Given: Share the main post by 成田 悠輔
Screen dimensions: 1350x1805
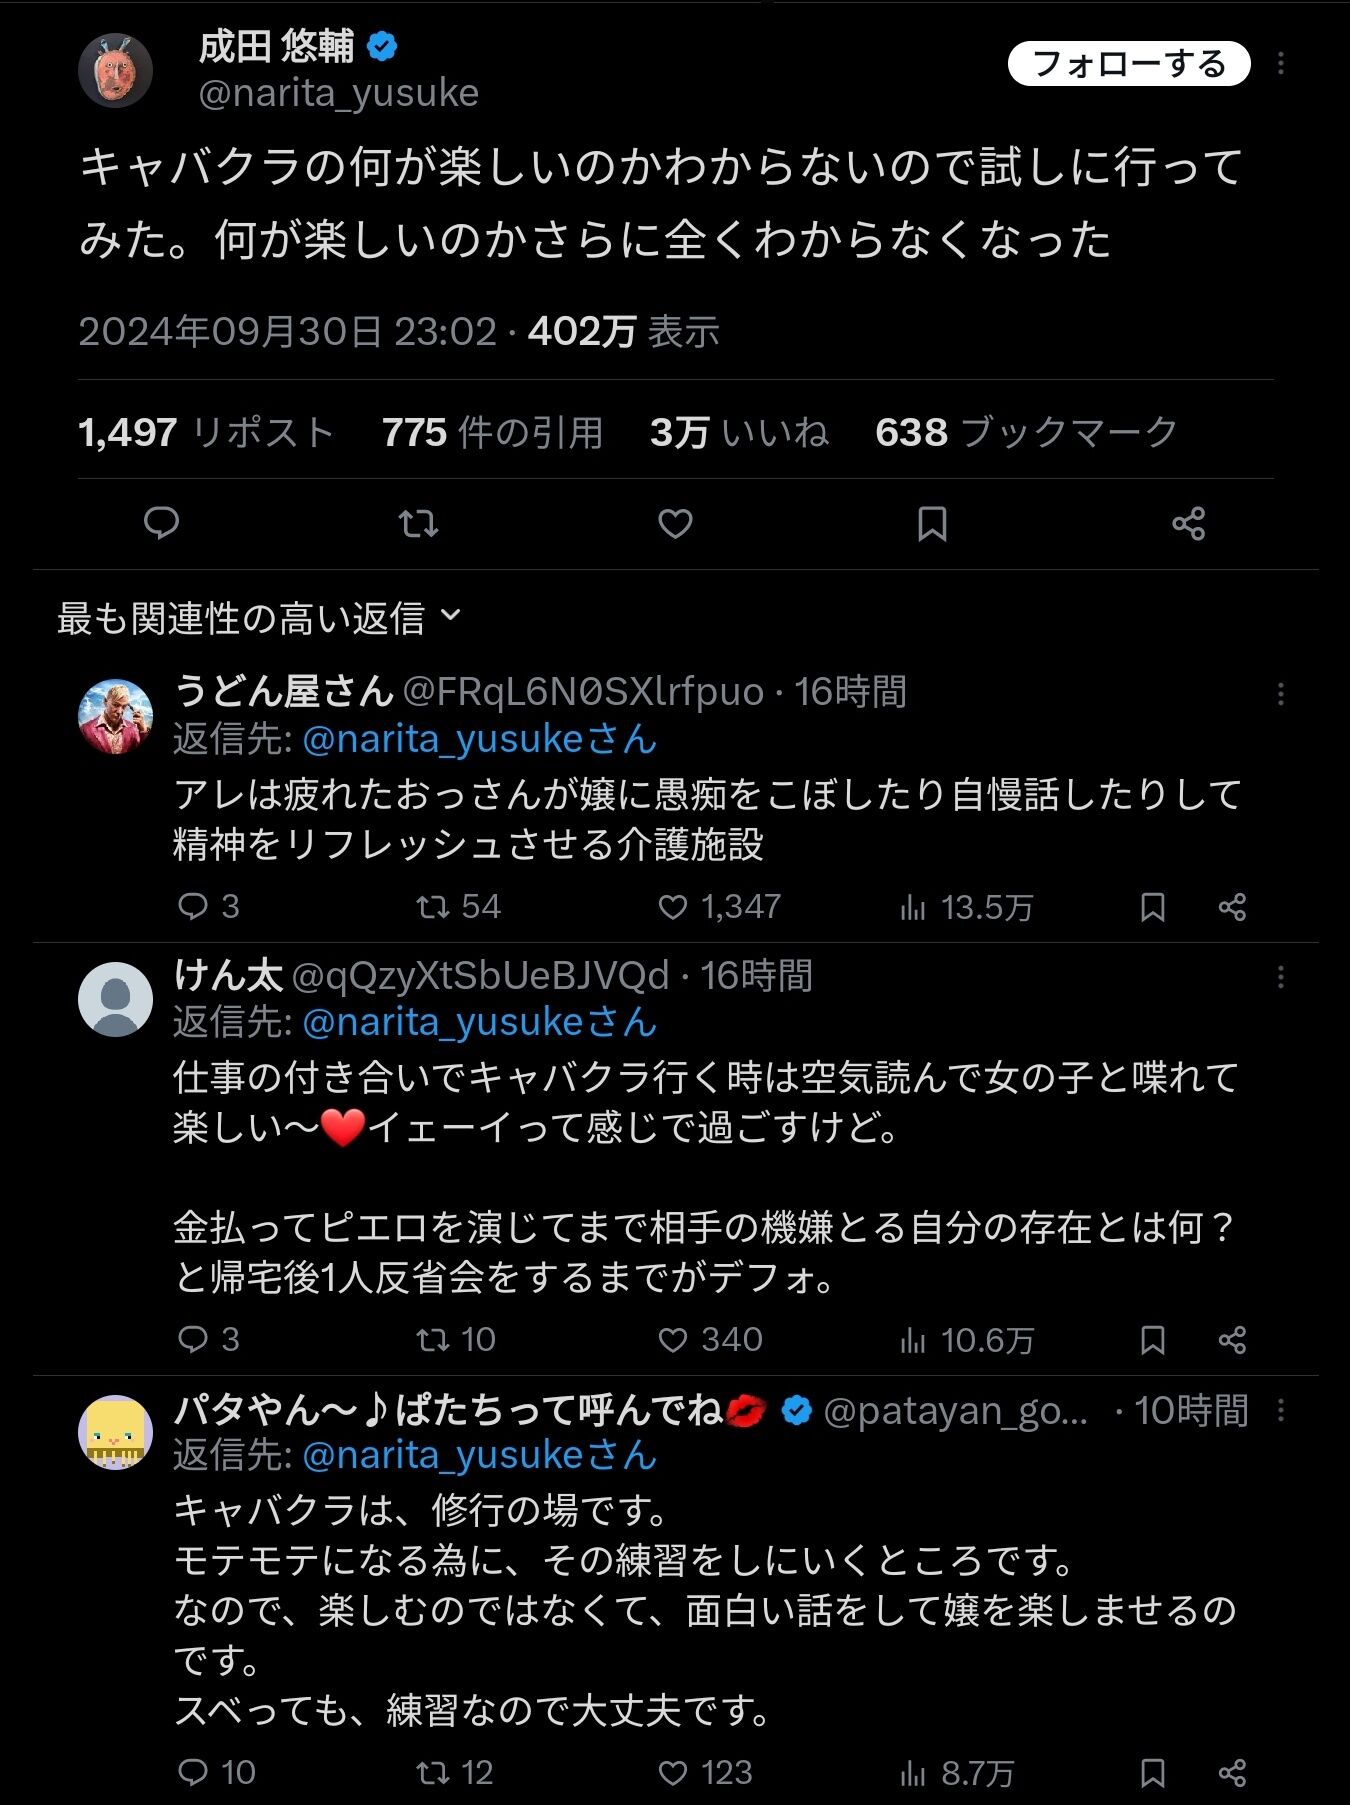Looking at the screenshot, I should (x=1188, y=523).
